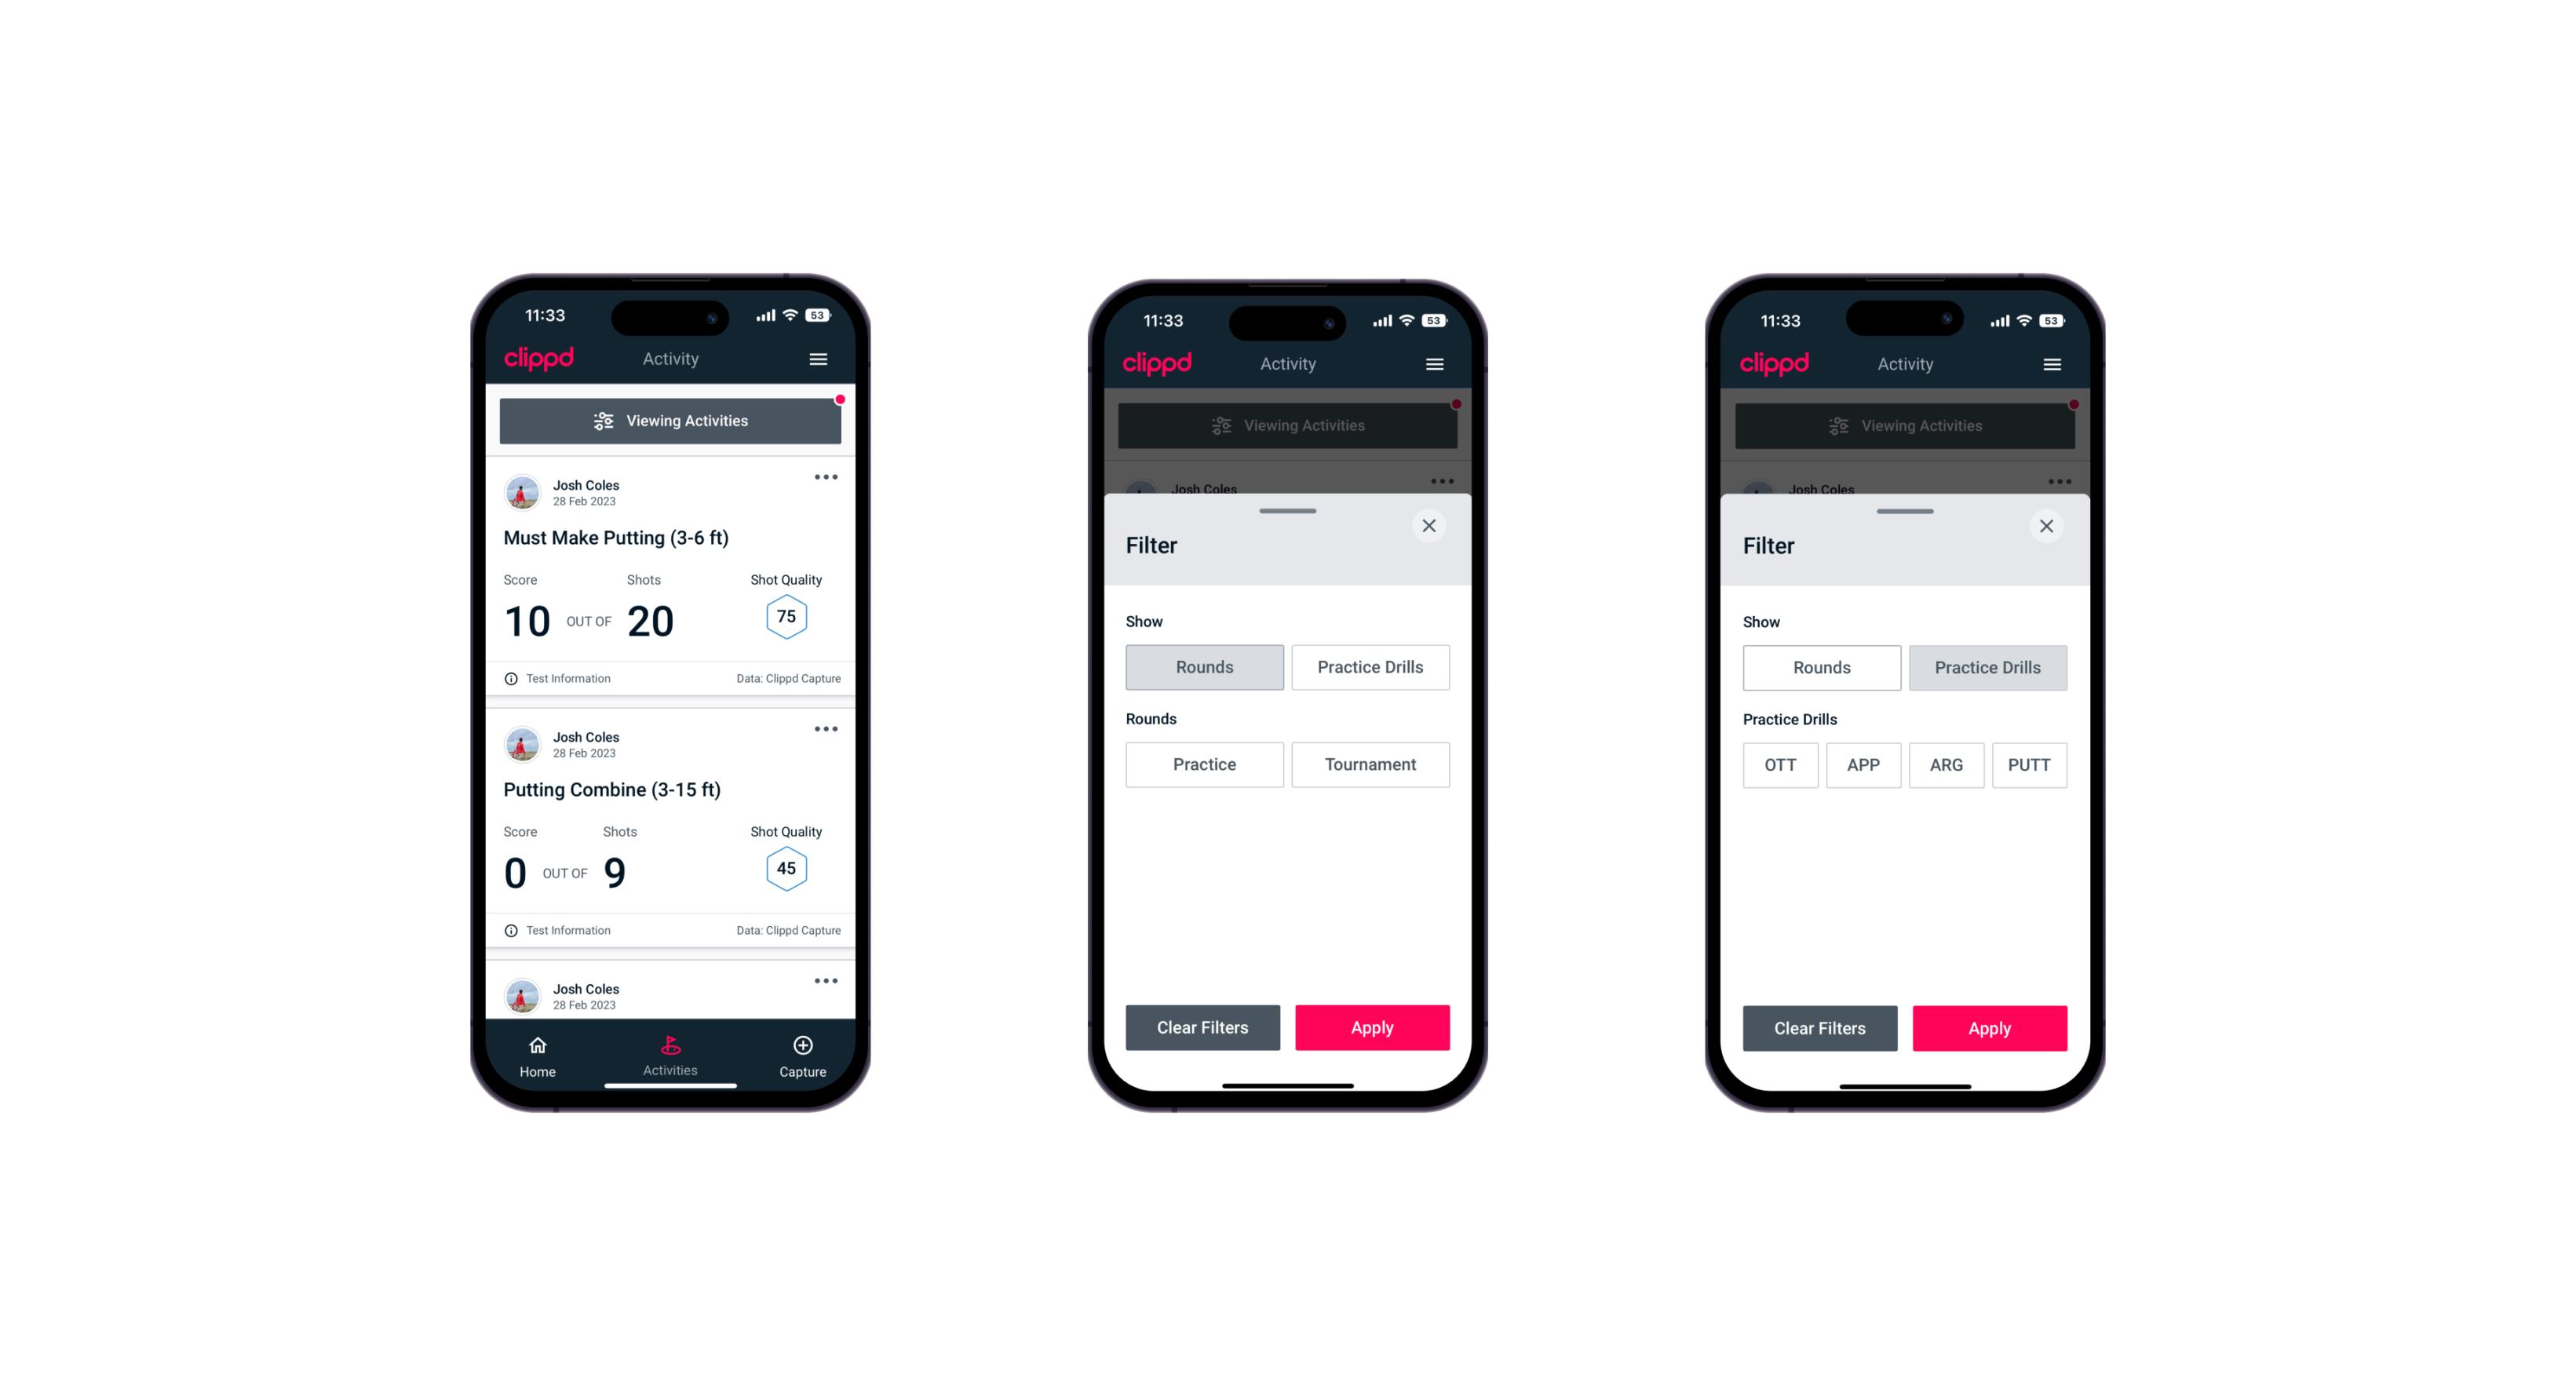Toggle the Practice Drills filter button
This screenshot has width=2576, height=1386.
[x=1370, y=667]
